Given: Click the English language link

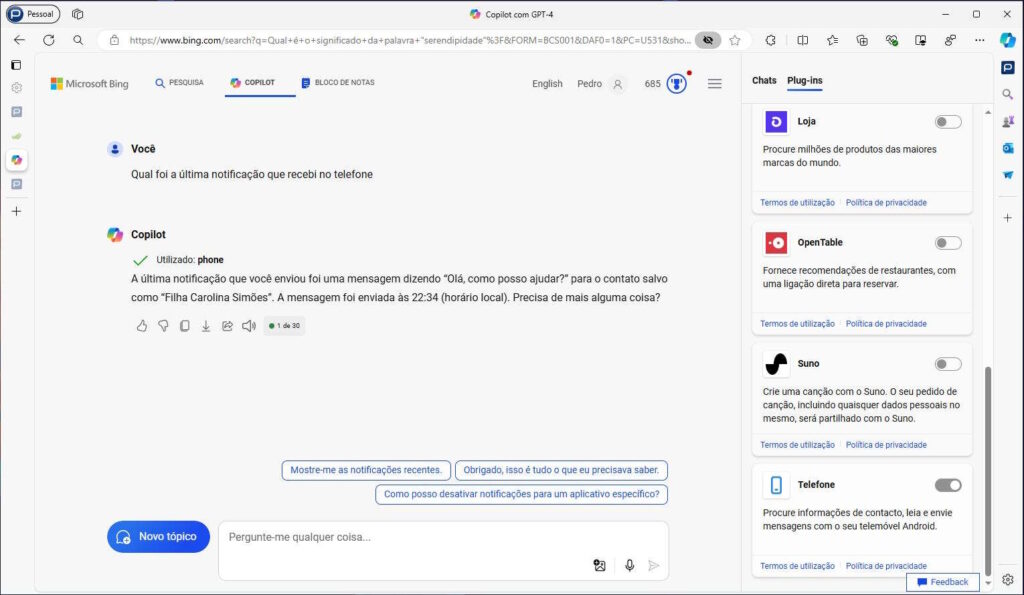Looking at the screenshot, I should click(x=547, y=84).
